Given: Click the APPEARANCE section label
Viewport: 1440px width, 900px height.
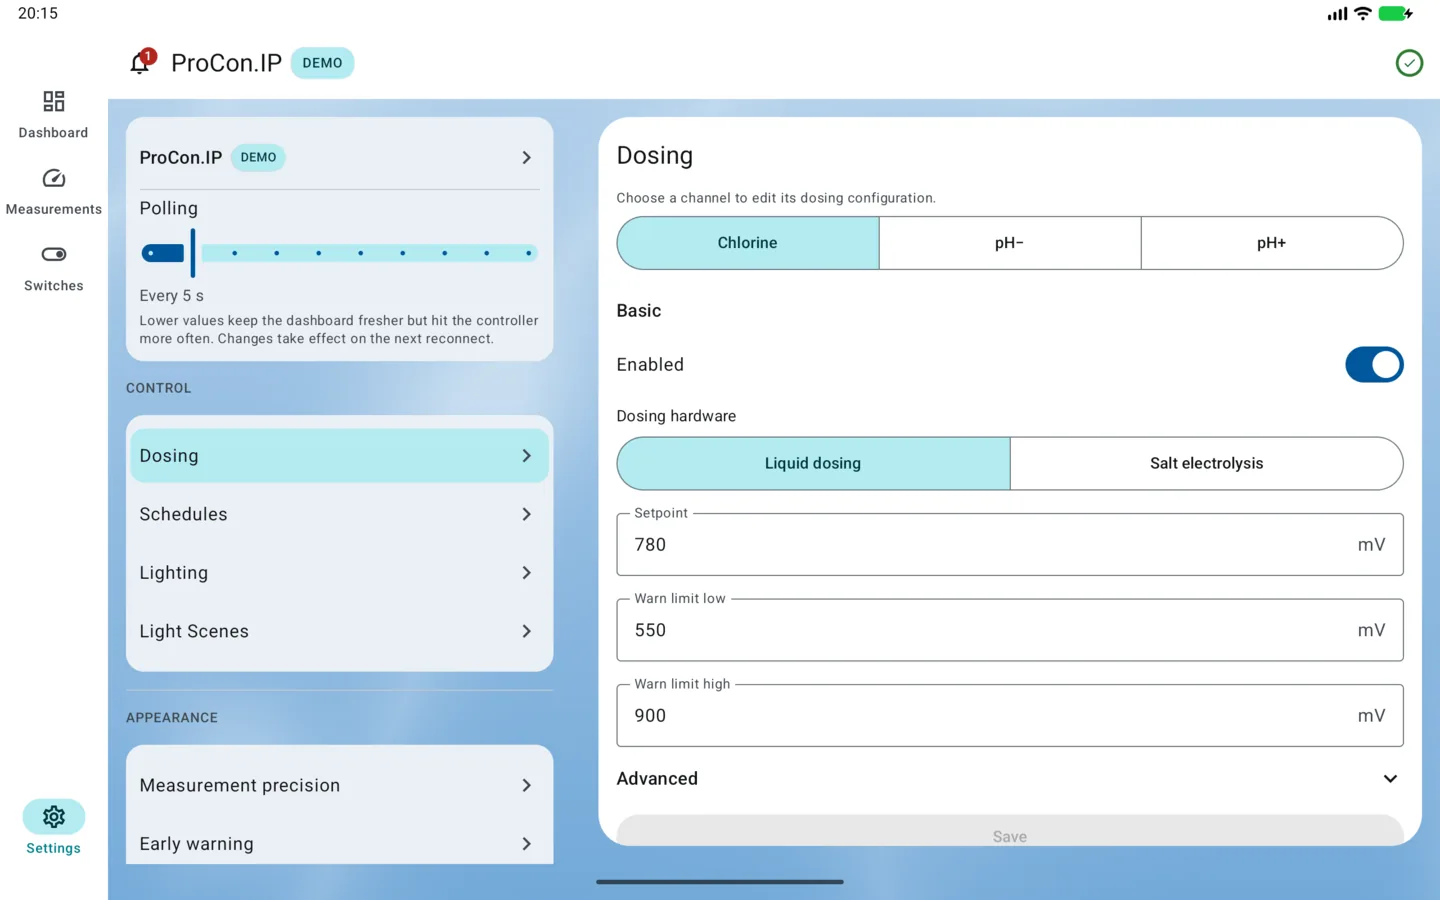Looking at the screenshot, I should tap(172, 718).
